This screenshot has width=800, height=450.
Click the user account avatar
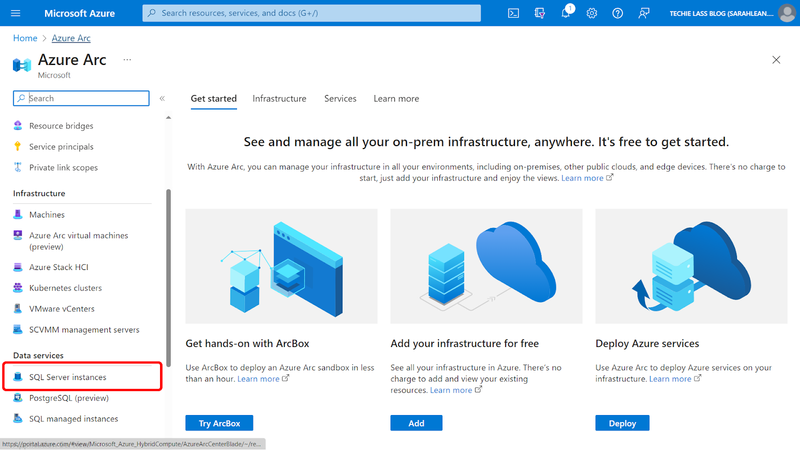point(786,13)
